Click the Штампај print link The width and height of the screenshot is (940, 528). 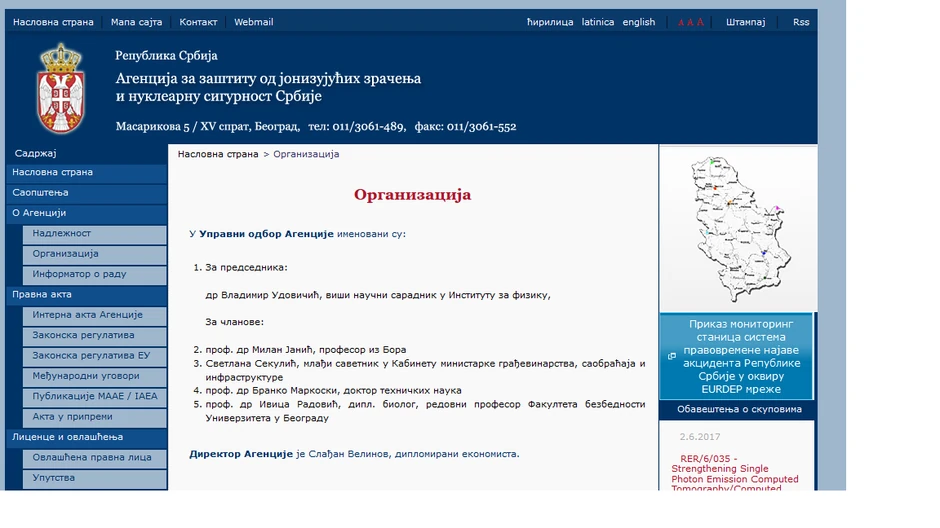click(x=745, y=22)
